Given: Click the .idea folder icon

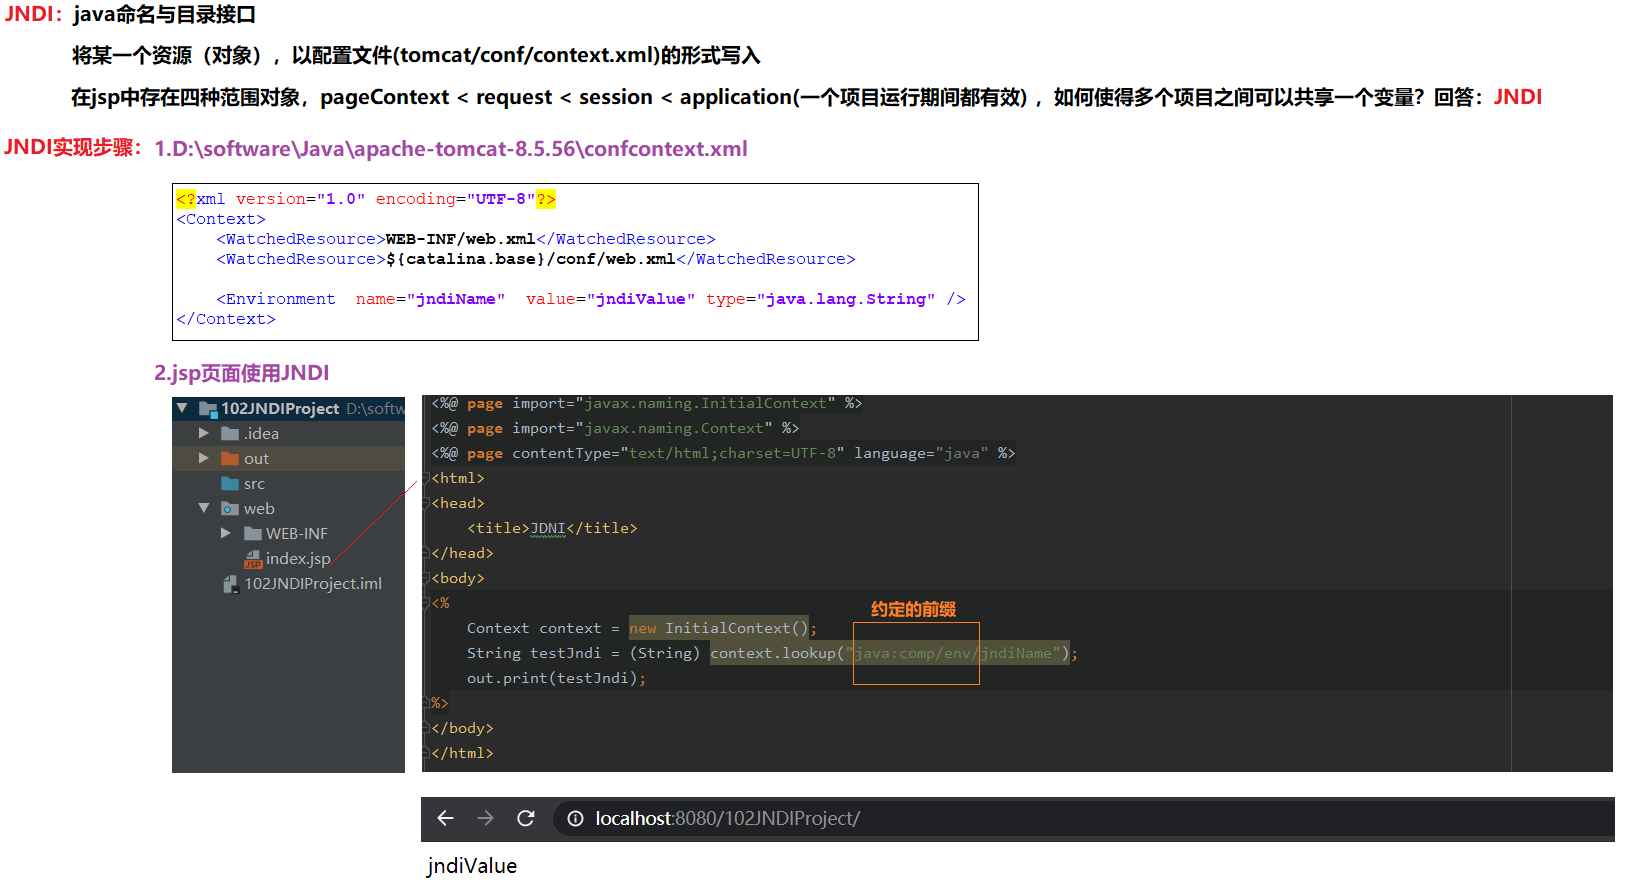Looking at the screenshot, I should 230,434.
